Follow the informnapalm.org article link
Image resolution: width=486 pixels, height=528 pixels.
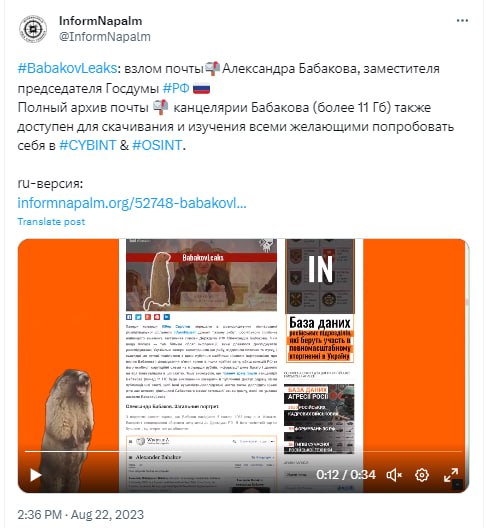point(132,203)
